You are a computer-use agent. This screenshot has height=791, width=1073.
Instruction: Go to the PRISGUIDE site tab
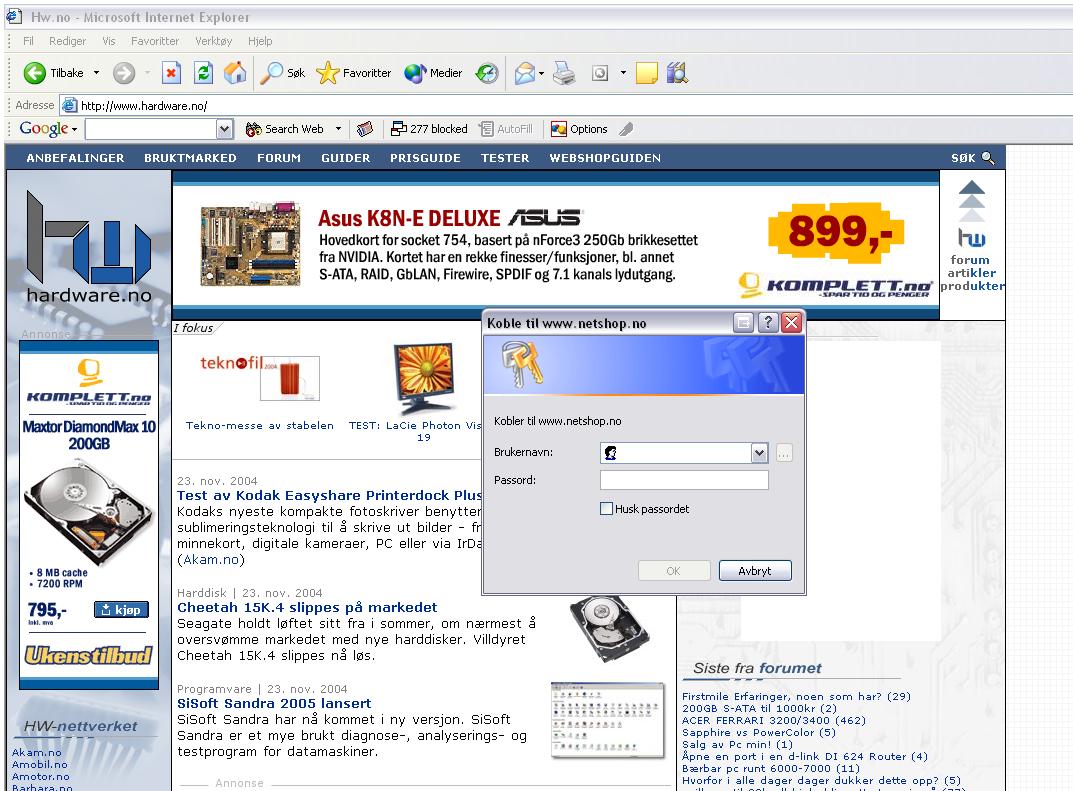click(426, 158)
